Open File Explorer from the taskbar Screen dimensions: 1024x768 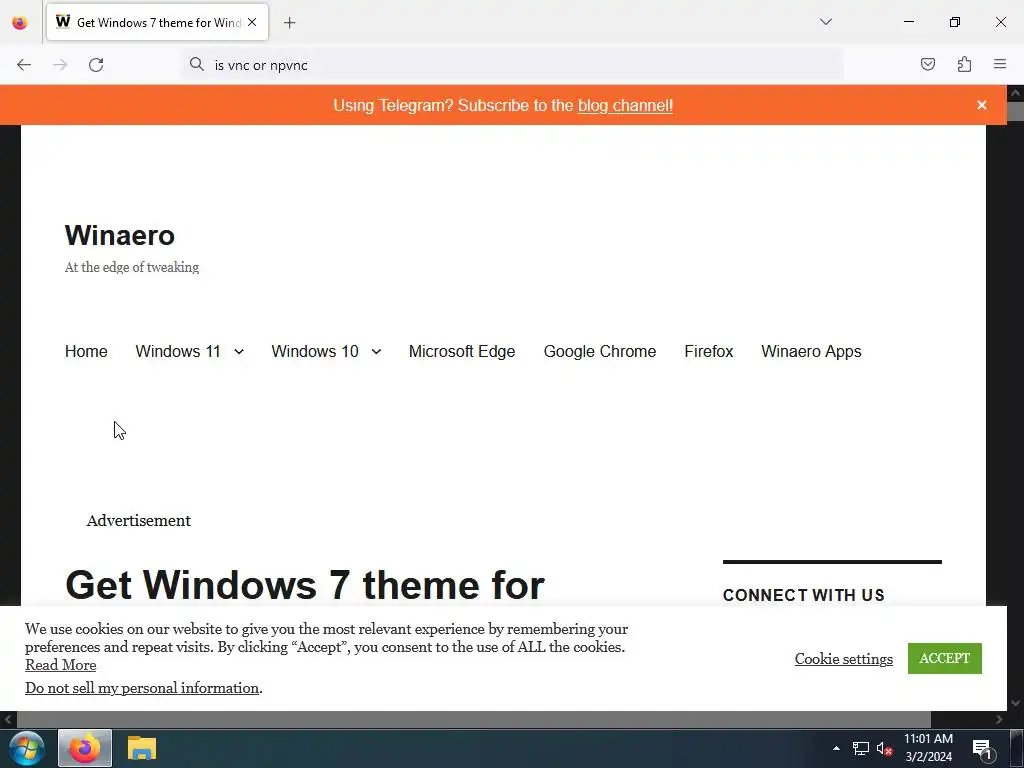click(x=142, y=748)
